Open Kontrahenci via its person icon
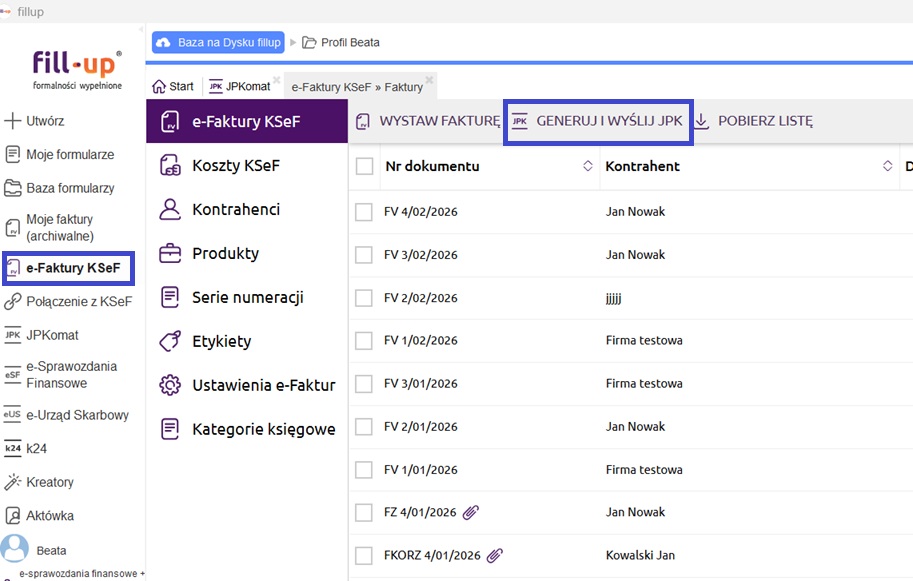Viewport: 913px width, 581px height. (x=170, y=210)
